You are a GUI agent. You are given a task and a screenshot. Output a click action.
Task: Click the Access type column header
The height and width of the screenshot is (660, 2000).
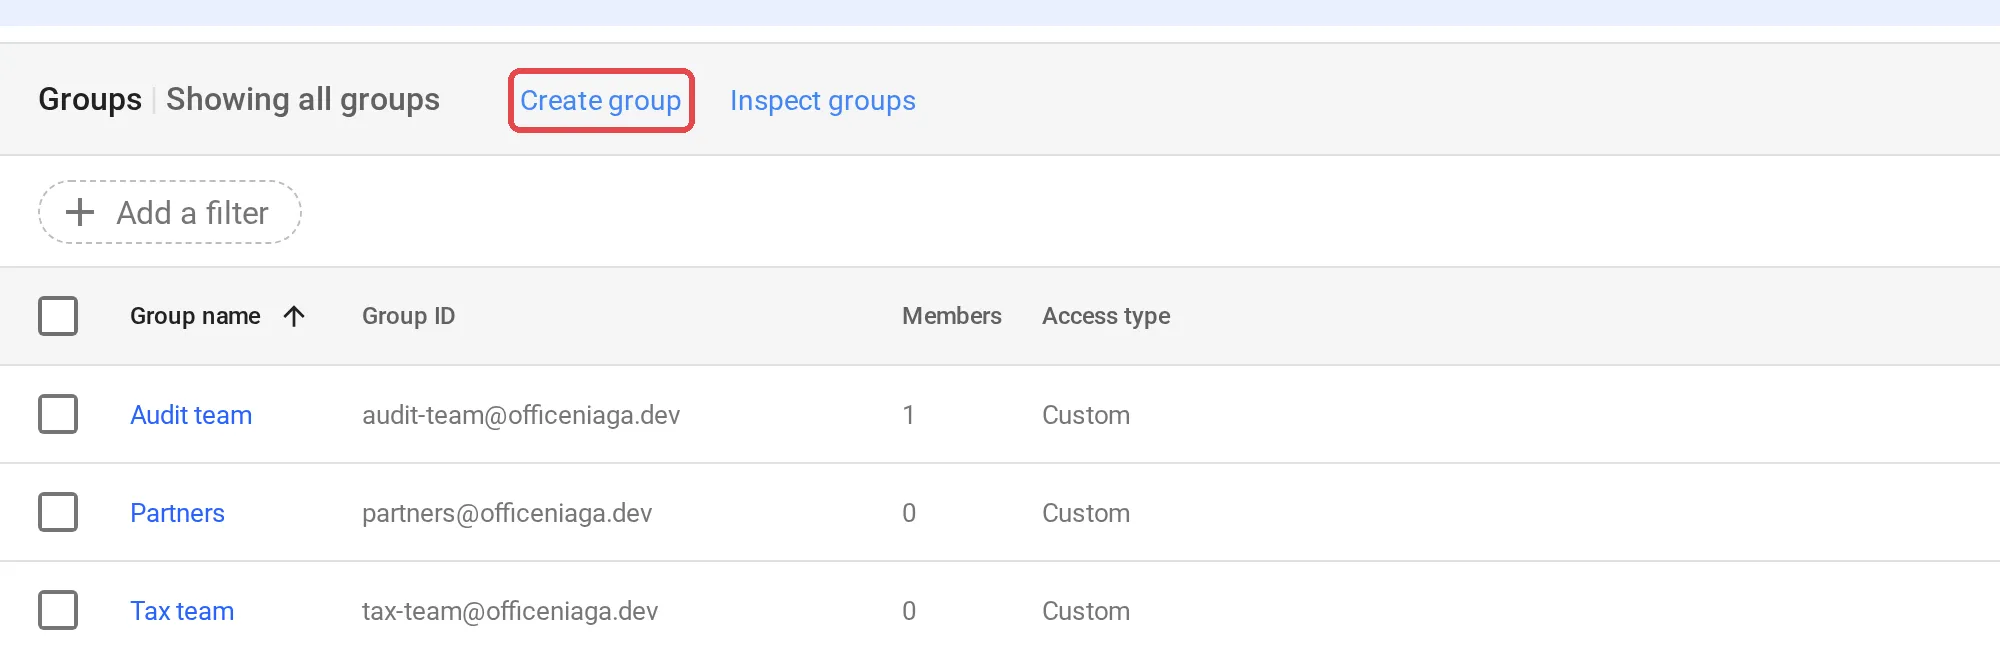(1106, 316)
